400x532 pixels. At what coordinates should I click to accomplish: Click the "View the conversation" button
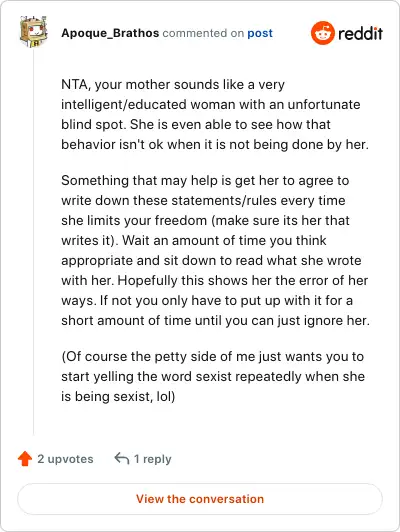pyautogui.click(x=200, y=499)
